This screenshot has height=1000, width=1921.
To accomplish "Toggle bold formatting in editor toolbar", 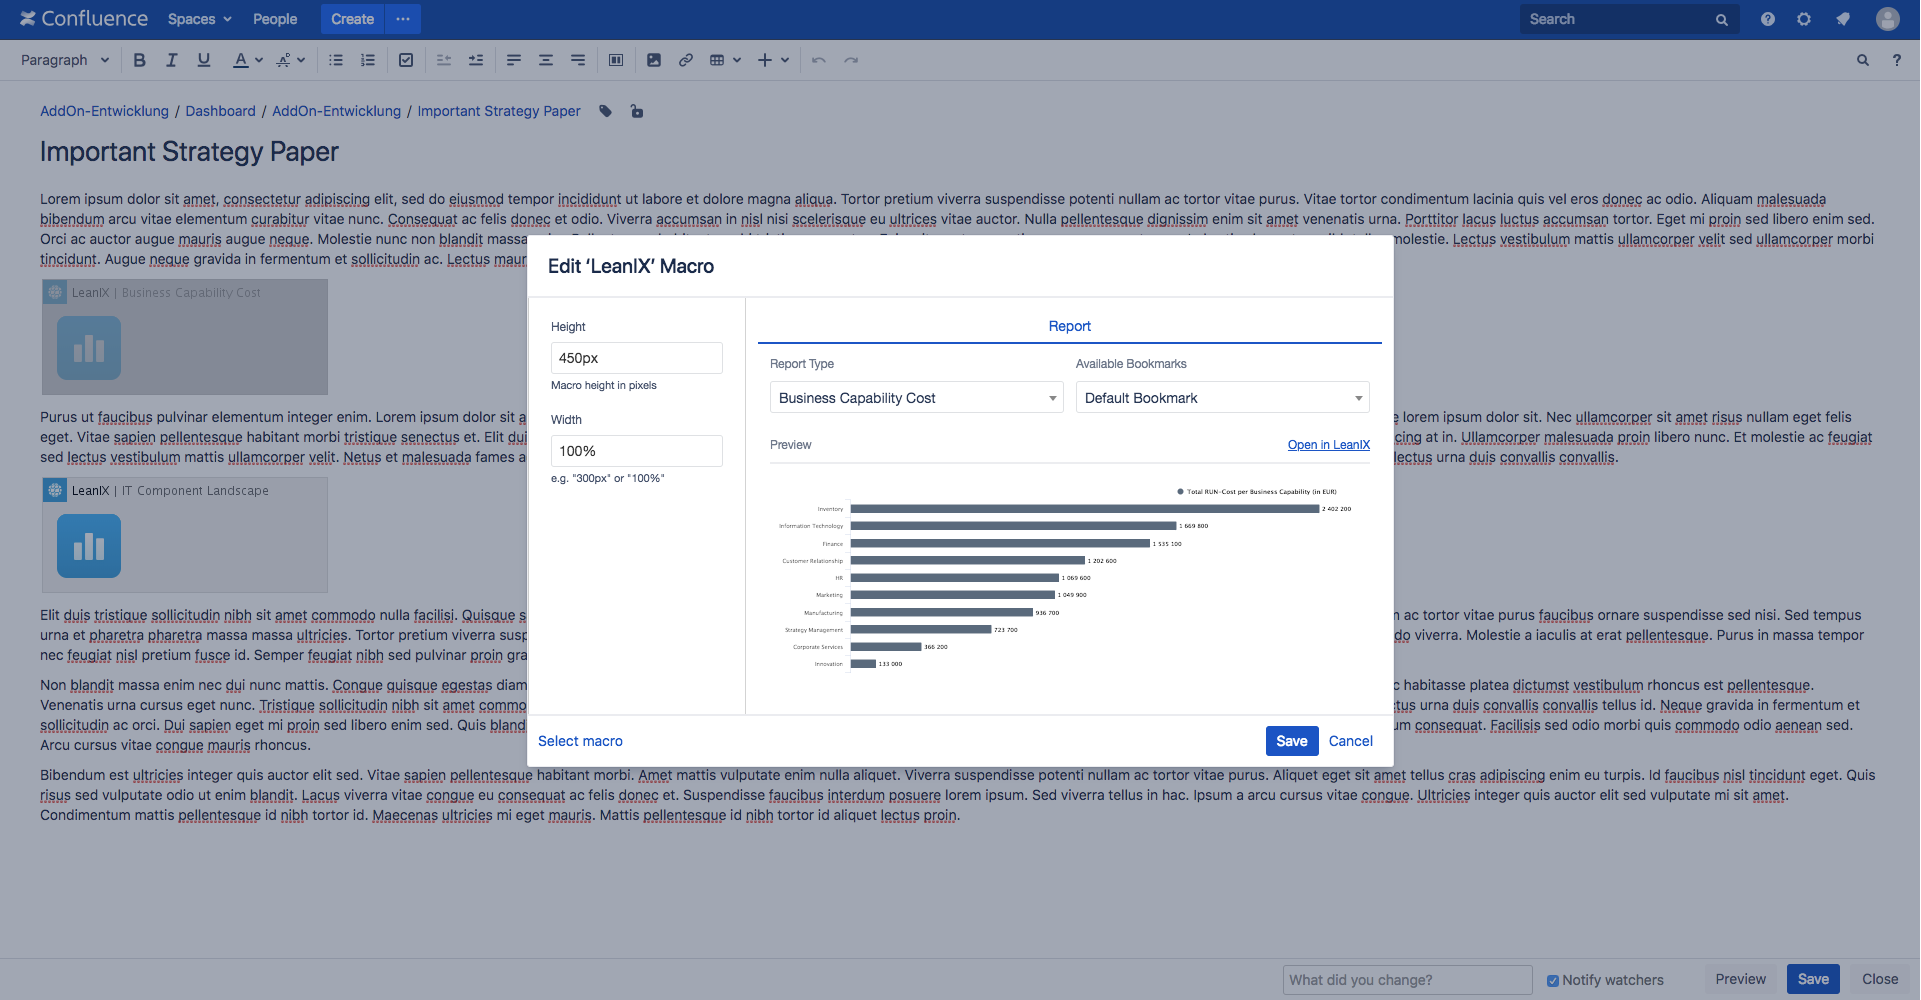I will tap(140, 60).
